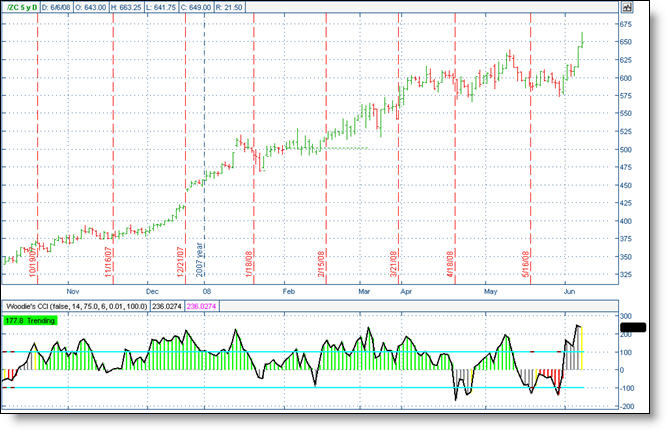Click the Nov label on time axis
Image resolution: width=666 pixels, height=430 pixels.
pos(73,291)
